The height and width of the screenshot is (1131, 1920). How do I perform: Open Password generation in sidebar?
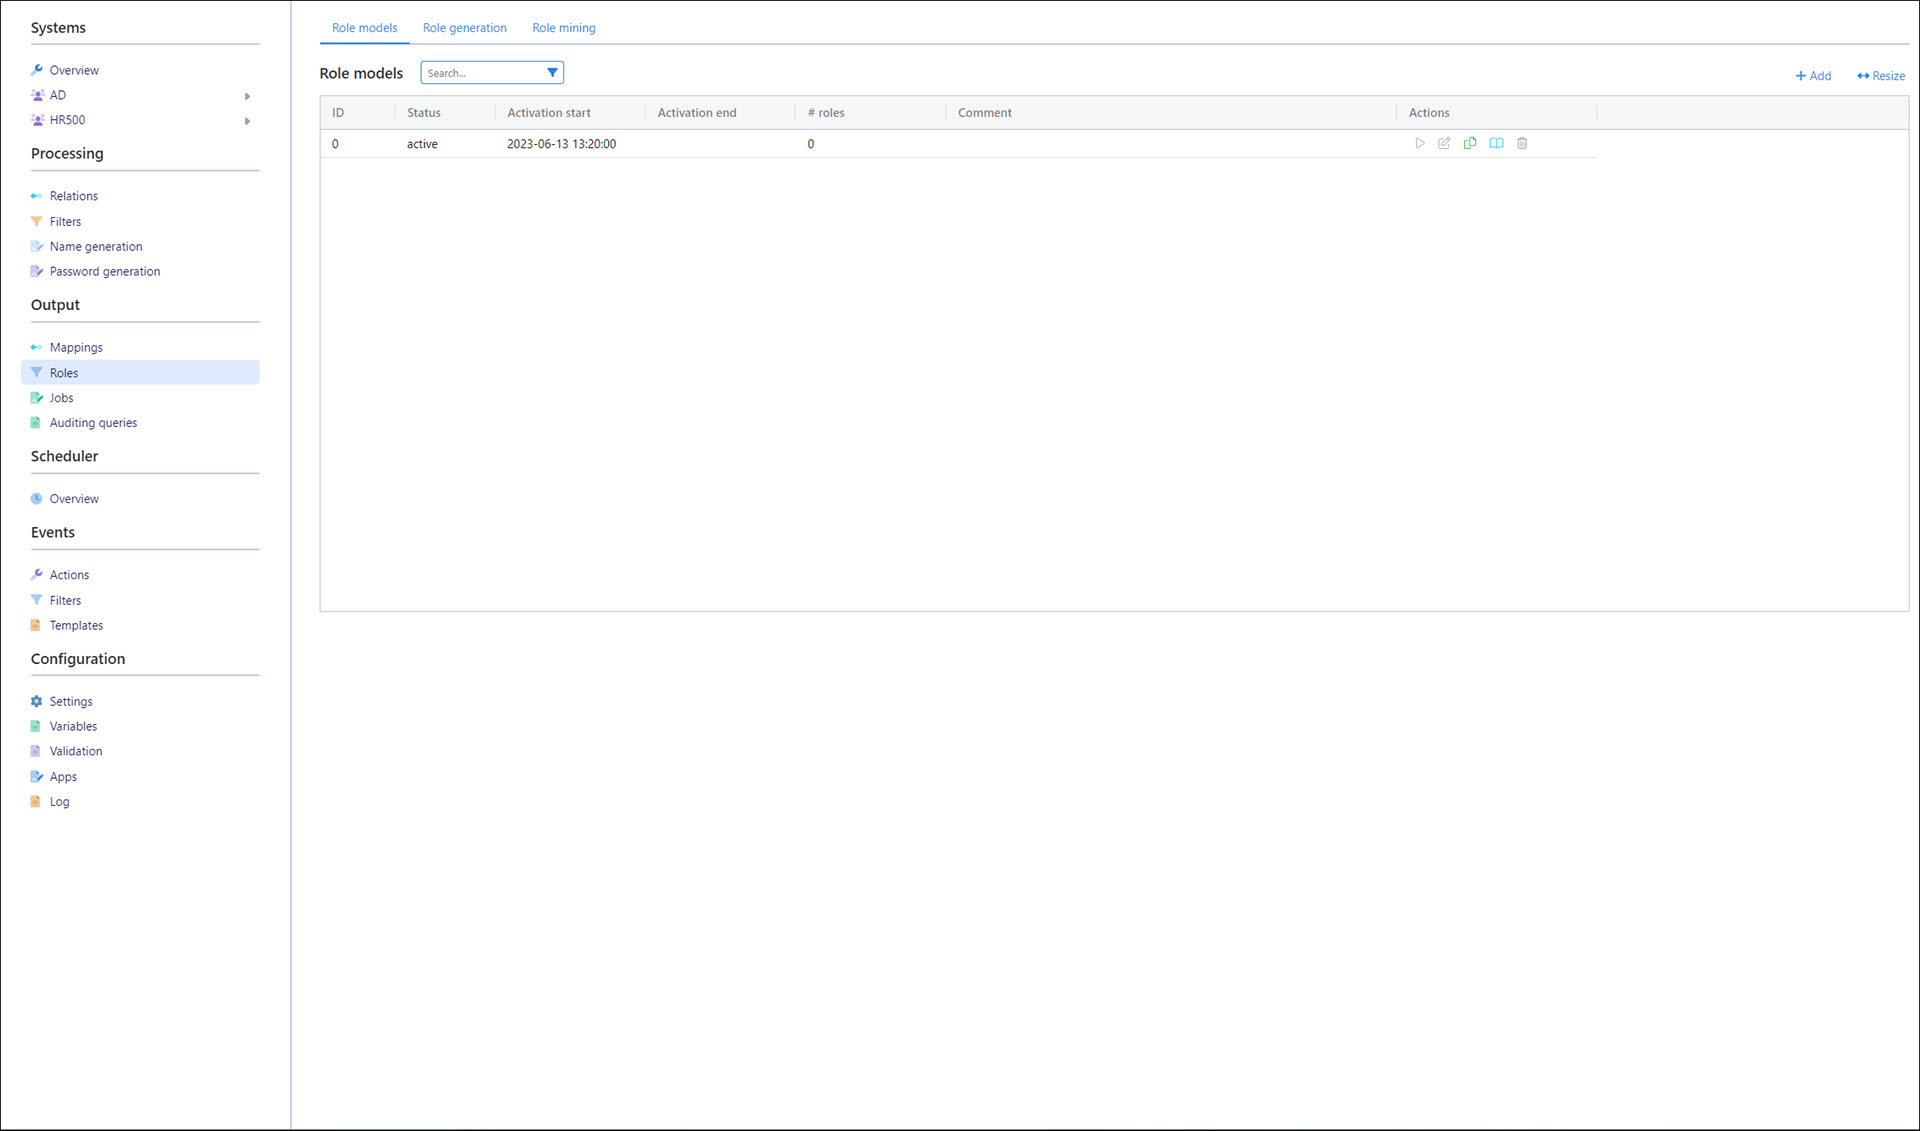(104, 271)
